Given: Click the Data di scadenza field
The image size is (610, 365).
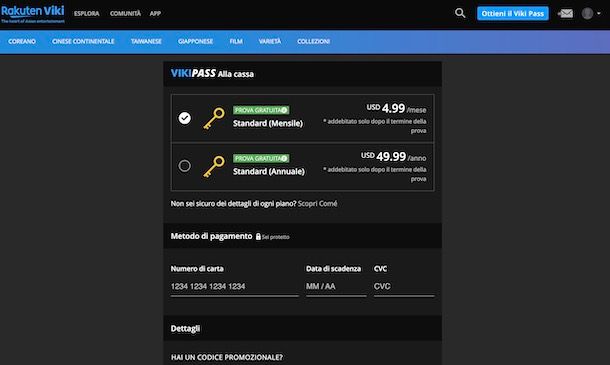Looking at the screenshot, I should pos(336,287).
